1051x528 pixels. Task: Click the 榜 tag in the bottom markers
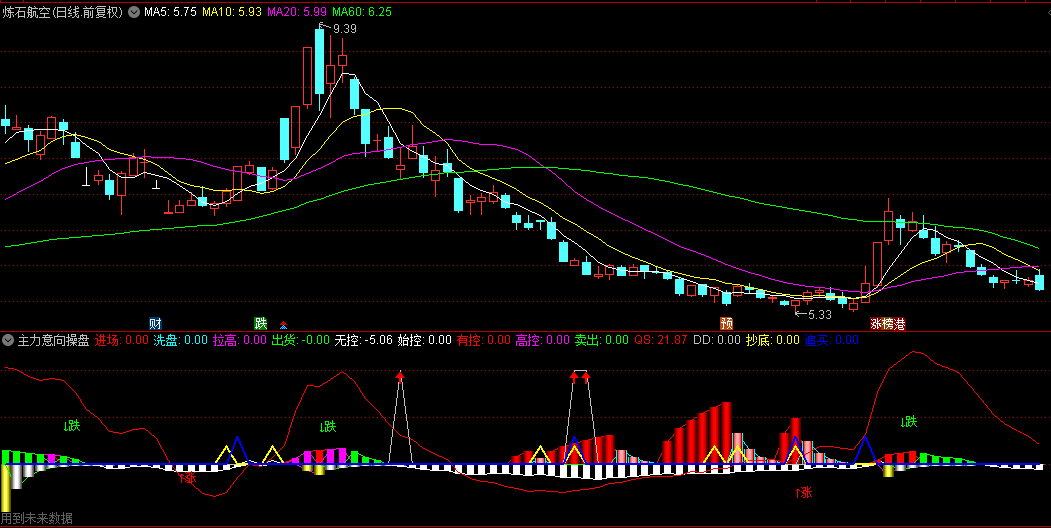click(x=888, y=324)
